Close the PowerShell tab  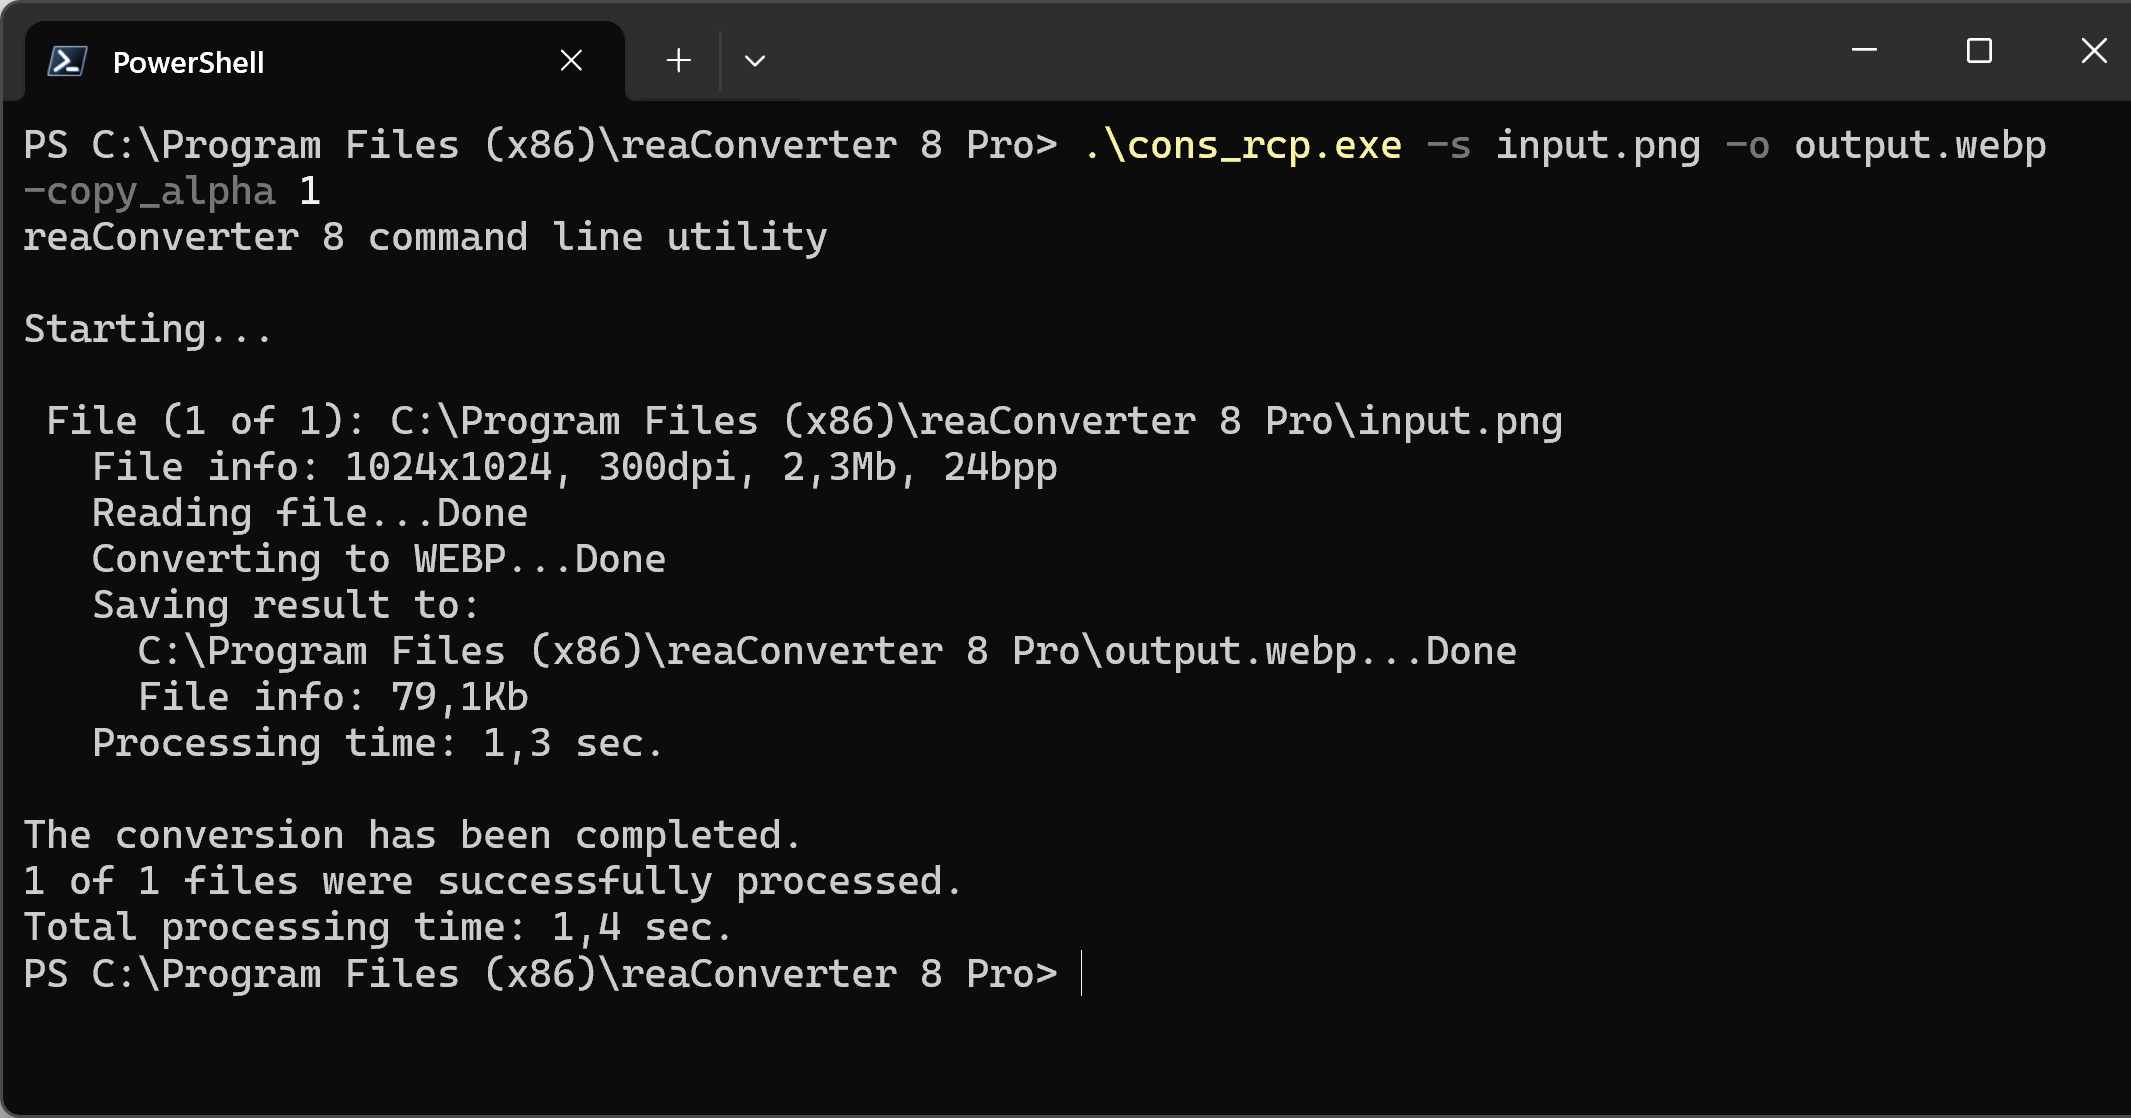571,61
